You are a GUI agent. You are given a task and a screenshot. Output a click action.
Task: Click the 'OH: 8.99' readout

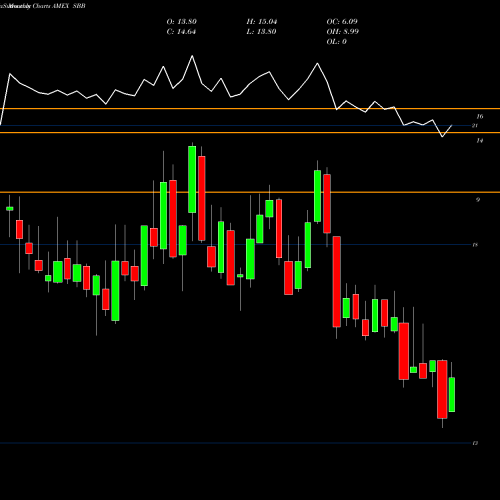[x=343, y=32]
